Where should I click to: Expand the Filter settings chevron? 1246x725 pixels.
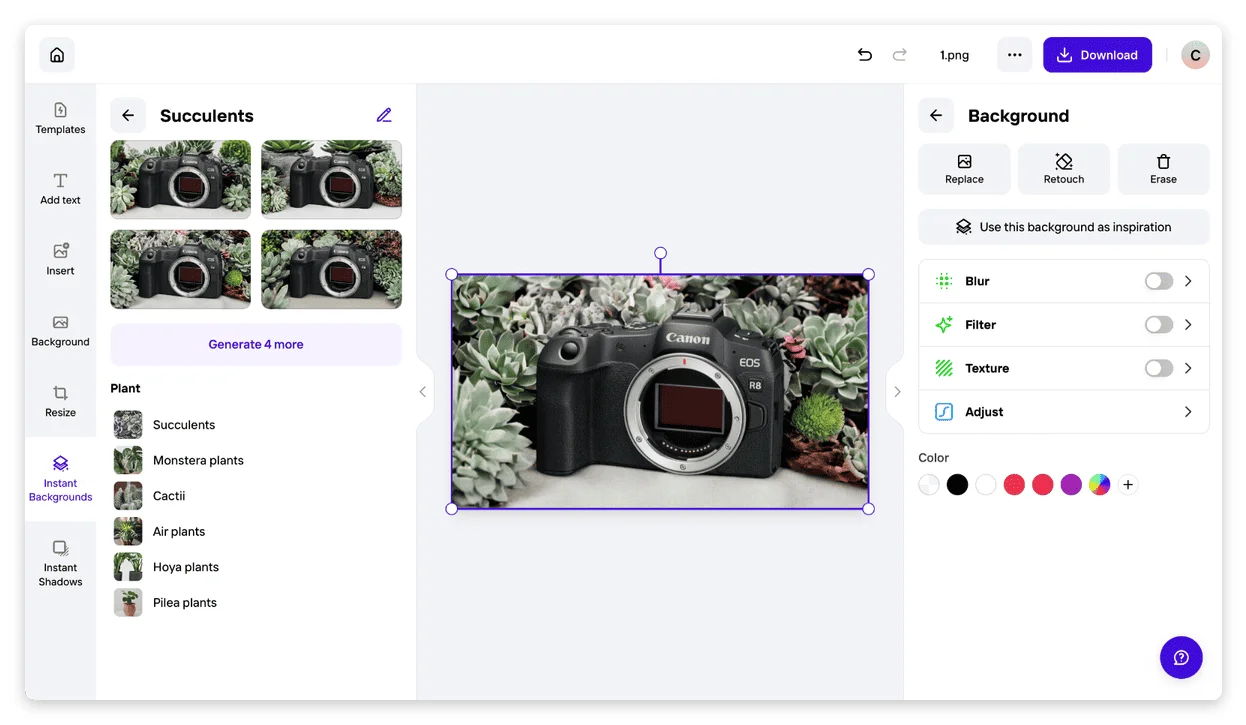pyautogui.click(x=1188, y=325)
